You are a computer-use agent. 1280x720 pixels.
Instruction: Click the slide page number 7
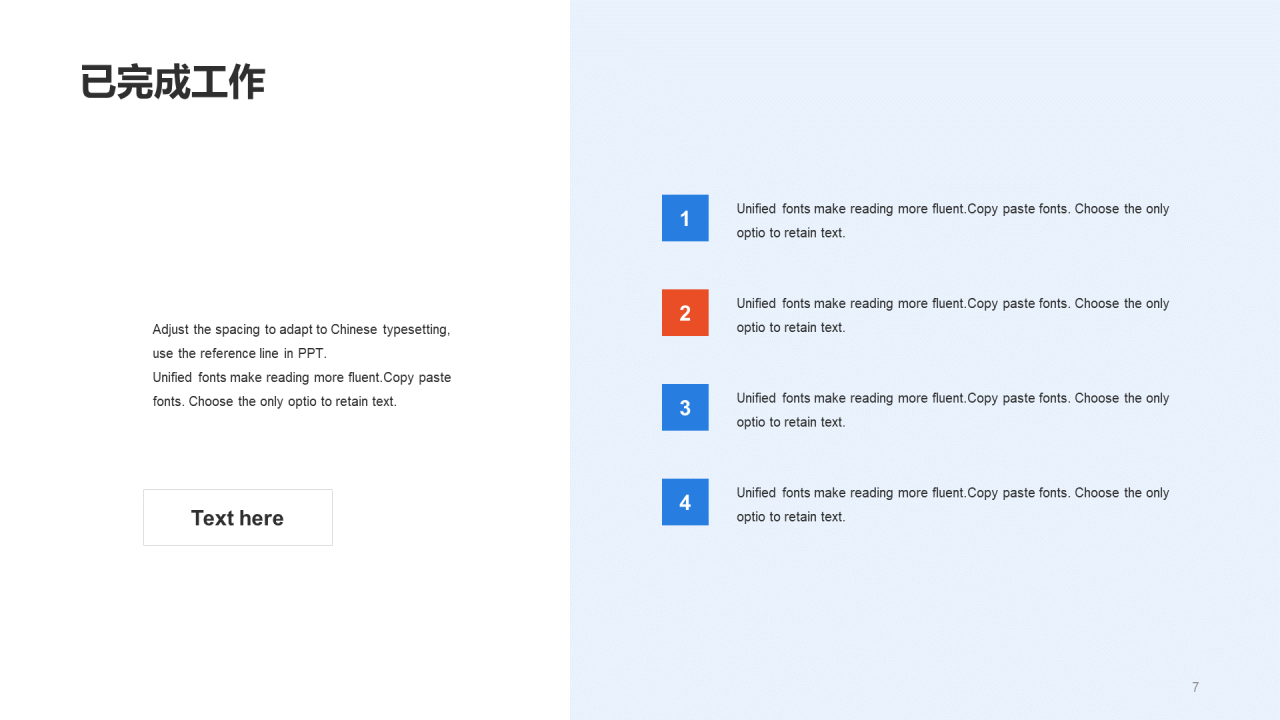[1195, 687]
